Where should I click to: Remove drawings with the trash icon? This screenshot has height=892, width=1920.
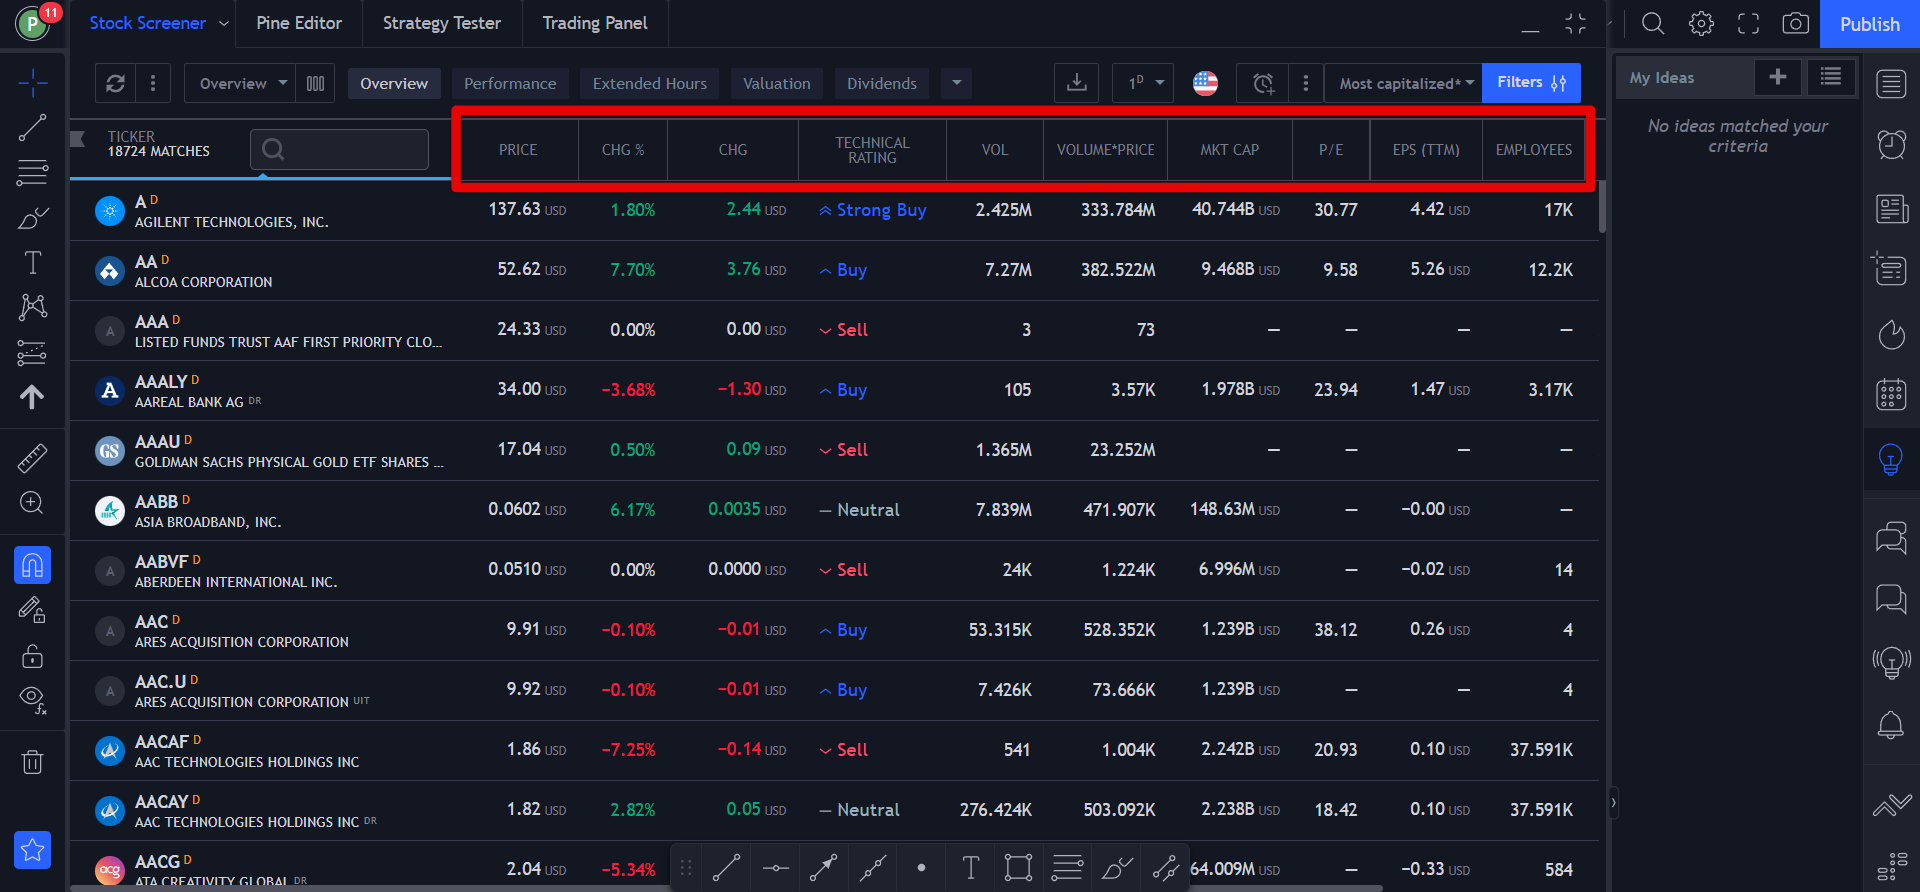pyautogui.click(x=32, y=762)
